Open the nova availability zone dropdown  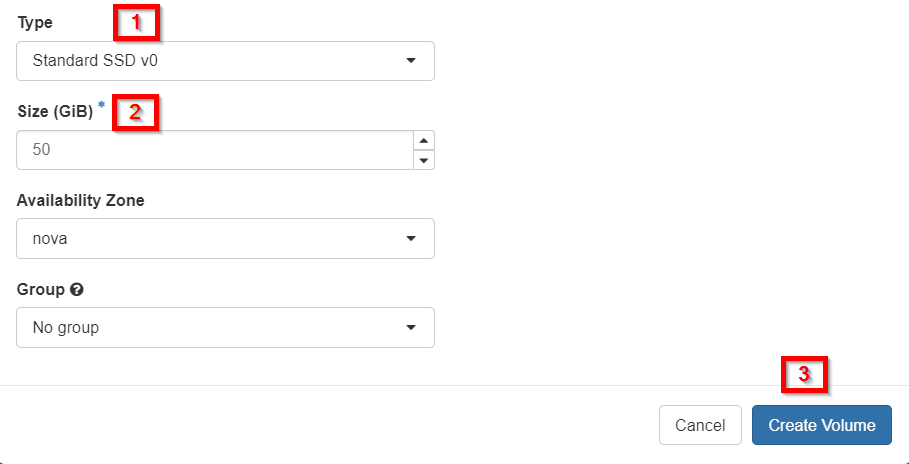226,238
